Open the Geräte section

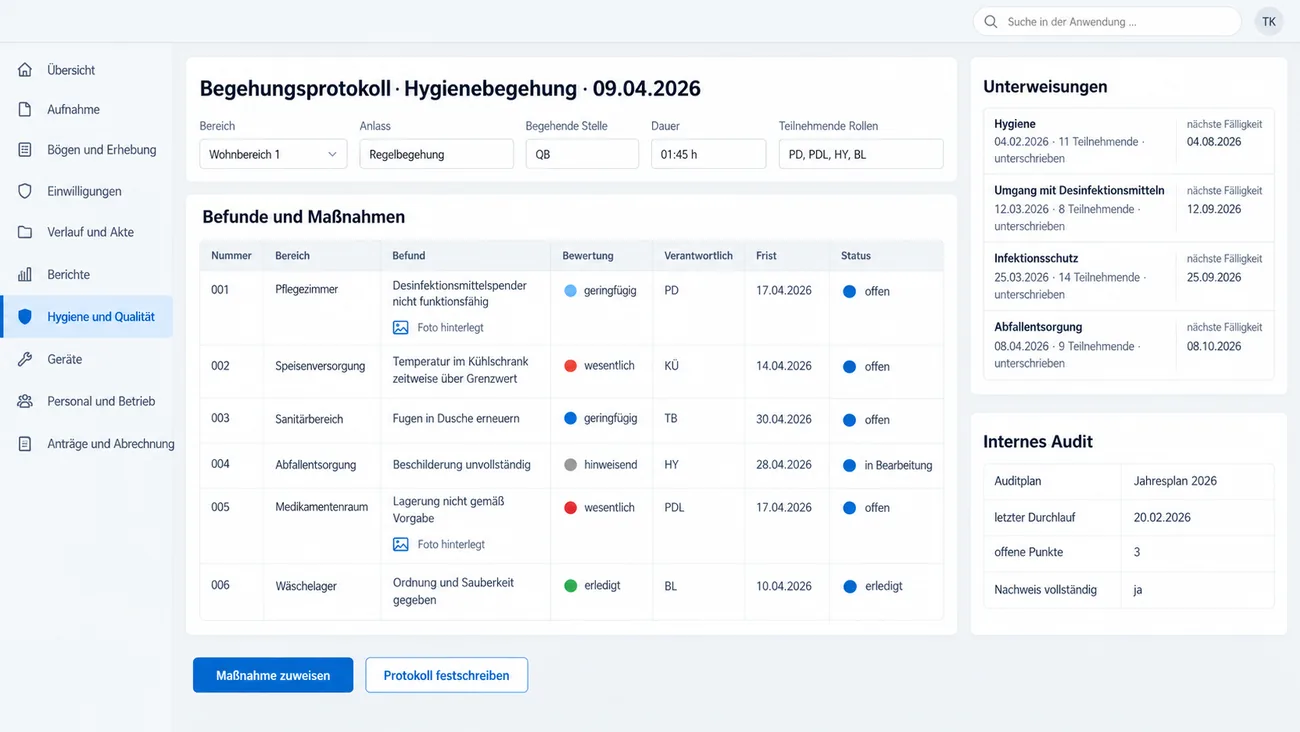point(86,359)
